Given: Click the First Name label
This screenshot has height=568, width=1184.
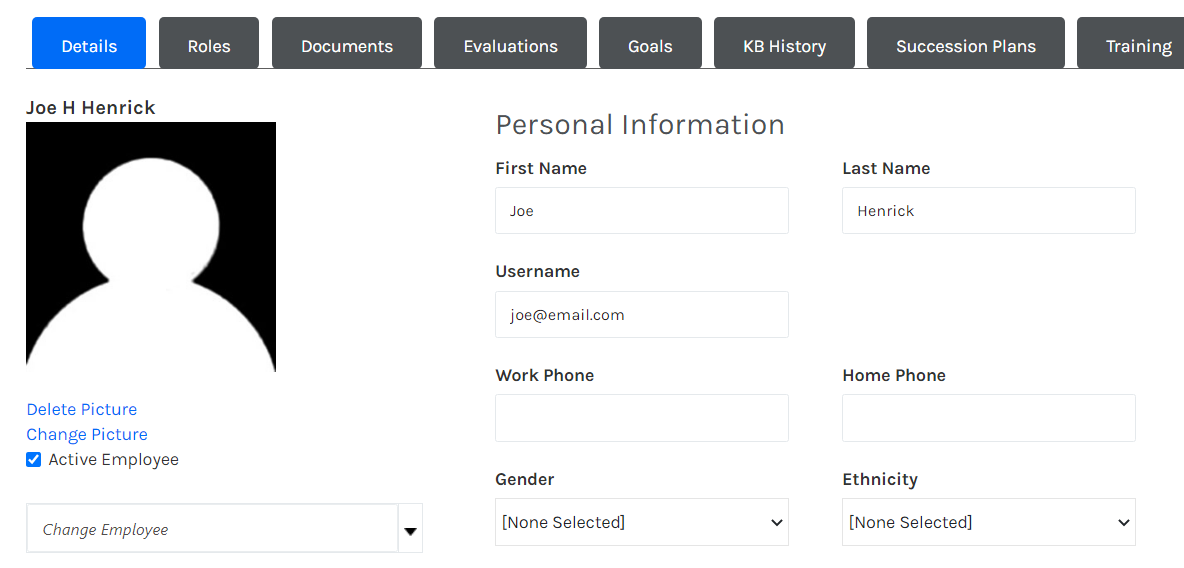Looking at the screenshot, I should point(541,168).
